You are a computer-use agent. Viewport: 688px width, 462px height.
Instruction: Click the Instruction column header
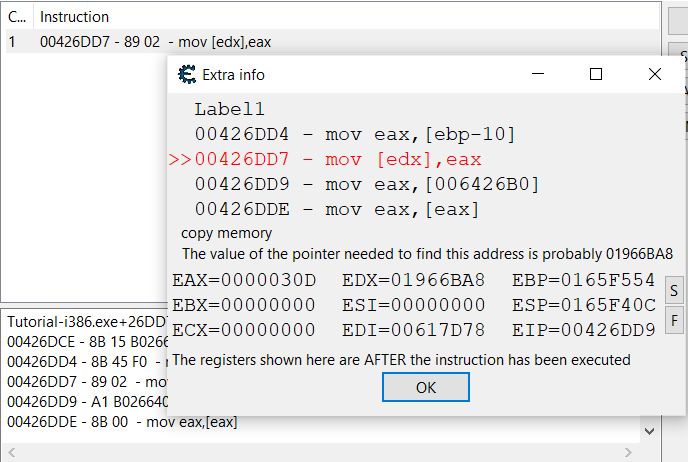tap(75, 17)
